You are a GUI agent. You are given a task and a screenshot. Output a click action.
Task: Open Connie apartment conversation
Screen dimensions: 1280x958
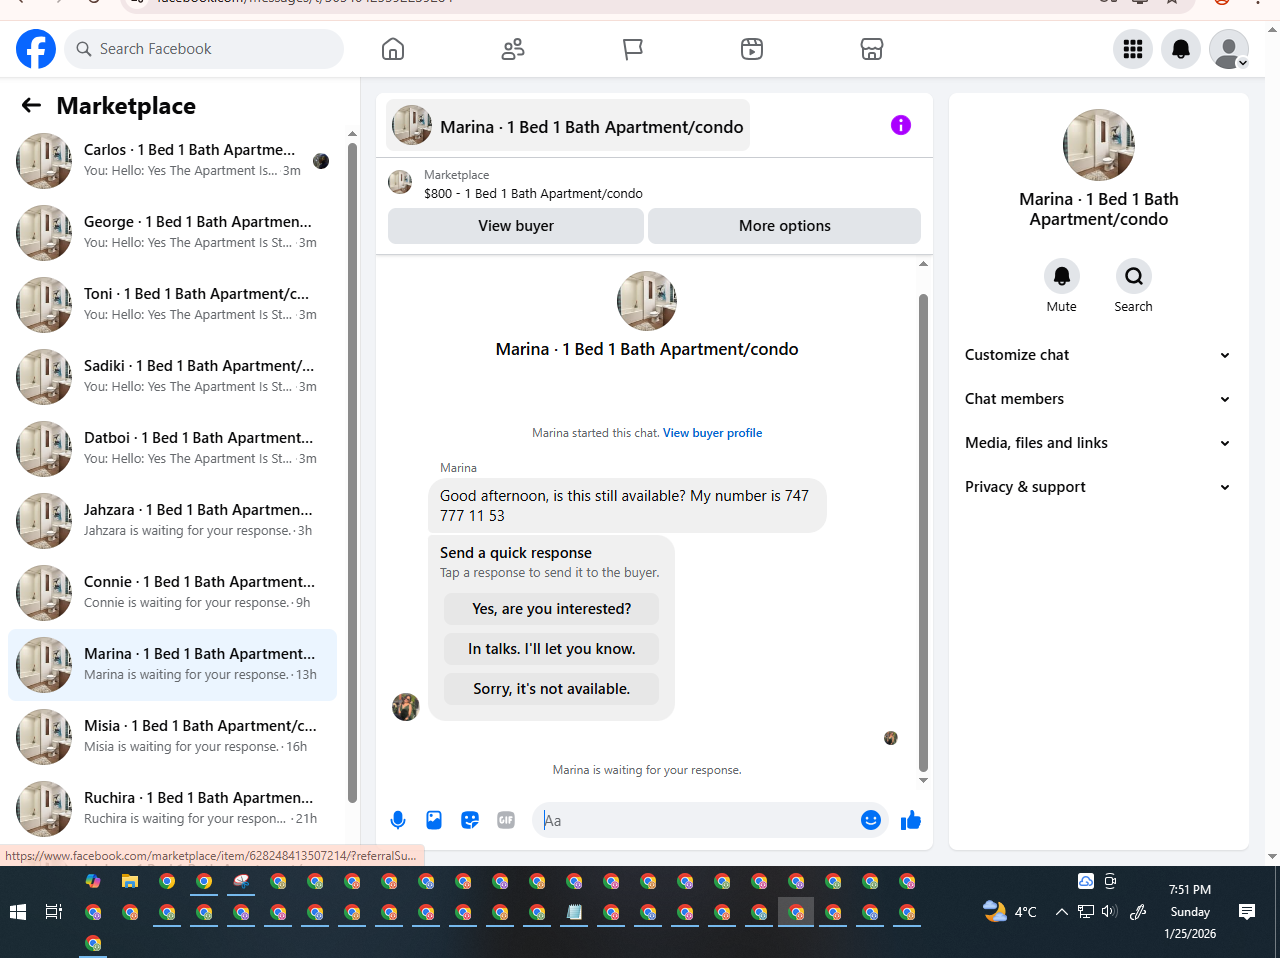click(172, 593)
